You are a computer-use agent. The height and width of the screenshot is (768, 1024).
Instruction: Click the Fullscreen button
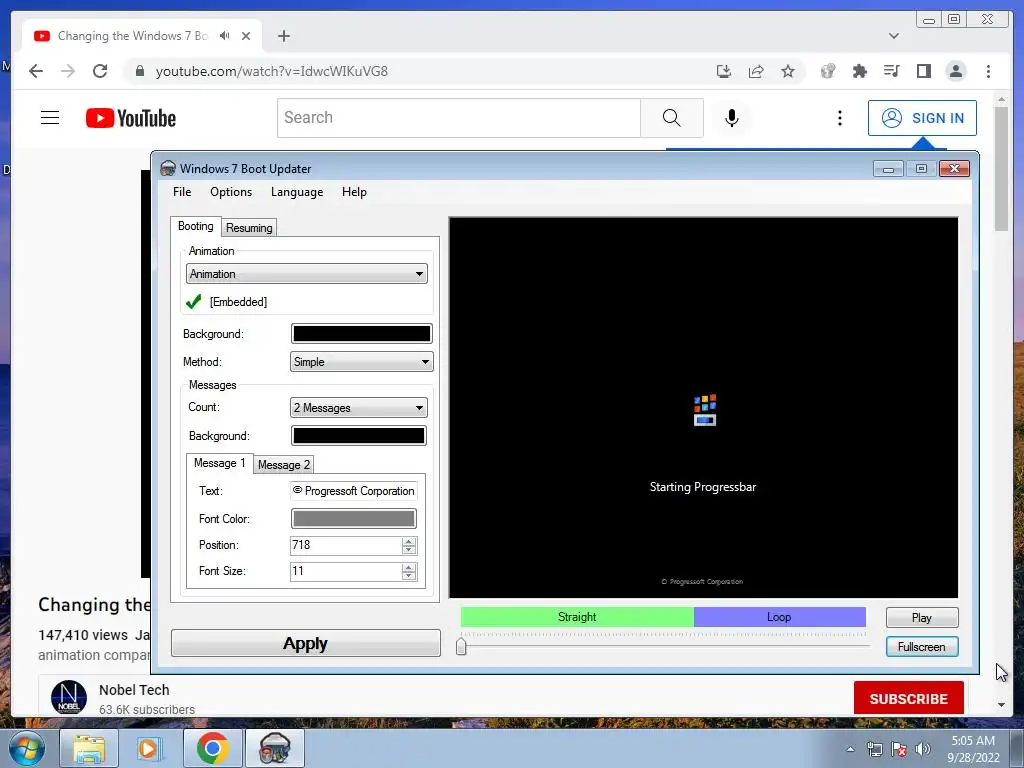[921, 647]
